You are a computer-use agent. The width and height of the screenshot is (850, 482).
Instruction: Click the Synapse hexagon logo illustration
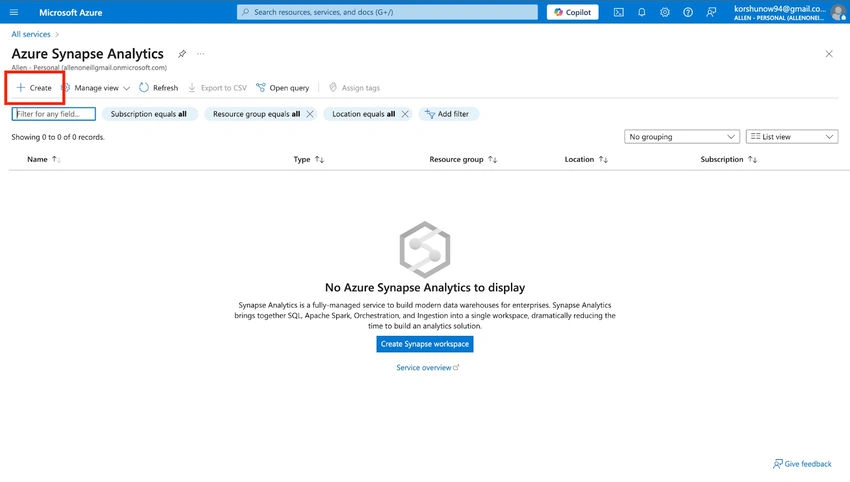point(424,249)
